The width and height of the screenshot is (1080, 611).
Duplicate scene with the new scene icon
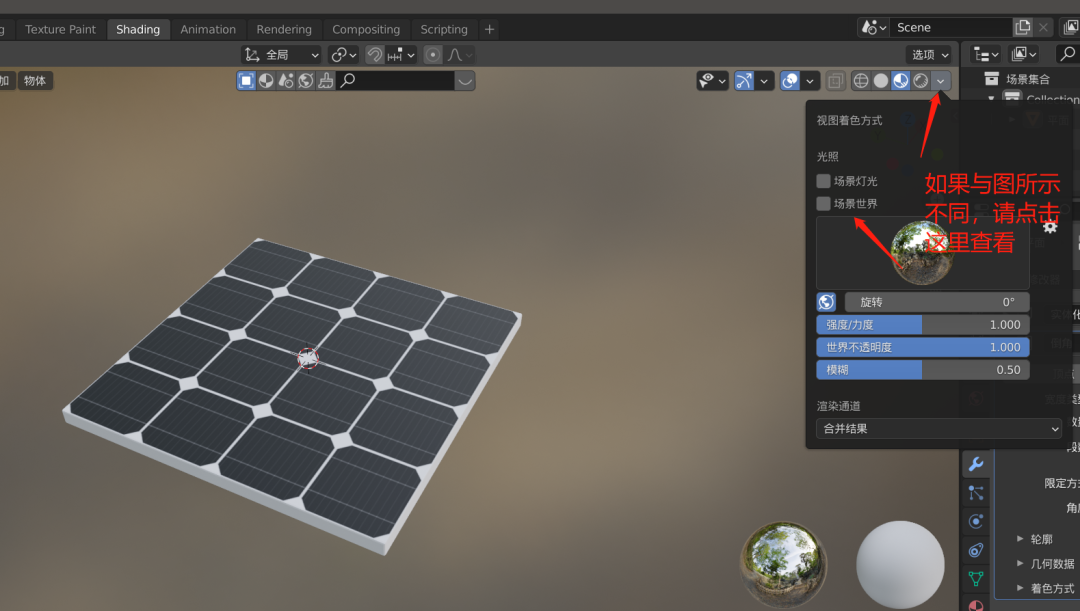pyautogui.click(x=1023, y=28)
